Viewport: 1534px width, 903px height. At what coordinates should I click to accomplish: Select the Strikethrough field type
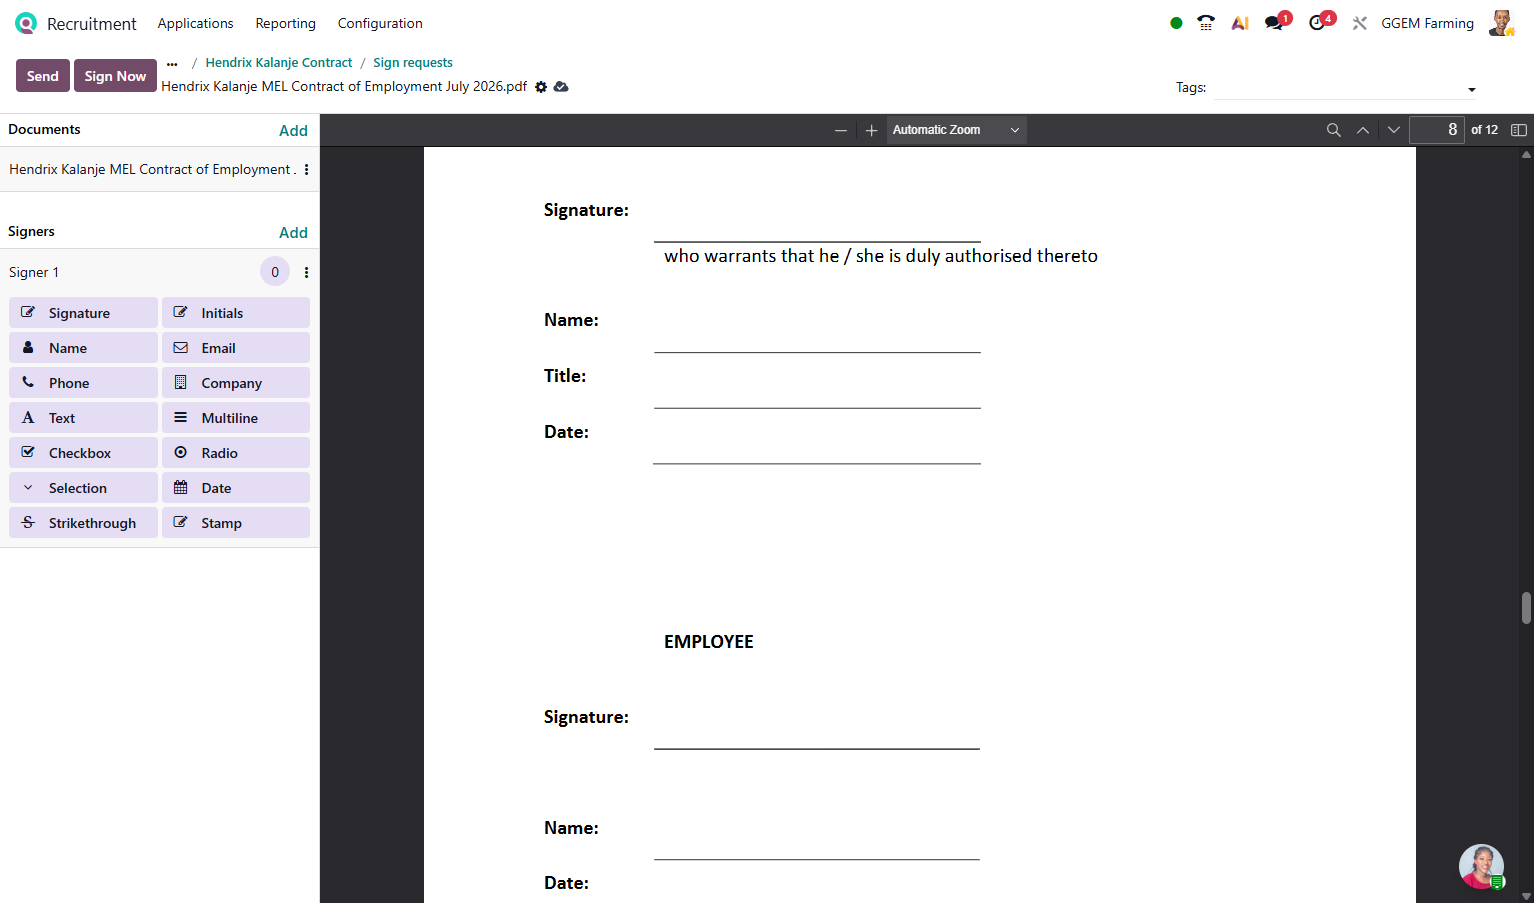tap(84, 523)
